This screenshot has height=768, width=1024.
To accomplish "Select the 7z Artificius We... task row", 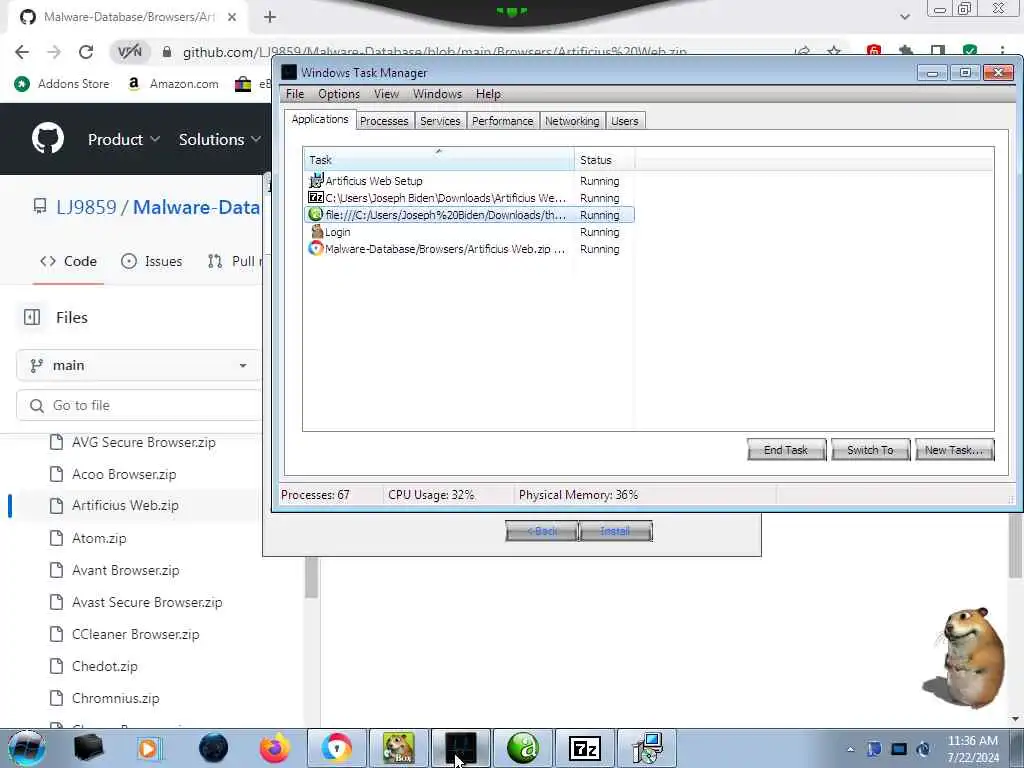I will click(468, 198).
